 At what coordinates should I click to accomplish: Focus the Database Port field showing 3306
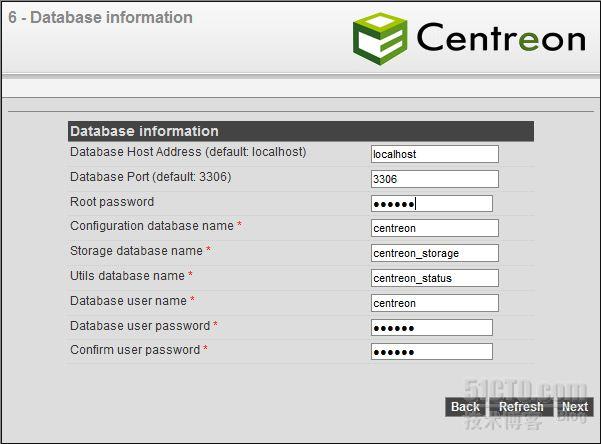434,179
